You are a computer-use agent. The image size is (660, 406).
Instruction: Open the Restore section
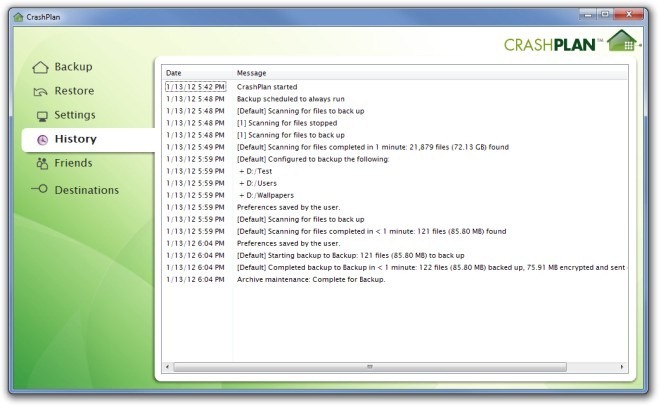[74, 91]
